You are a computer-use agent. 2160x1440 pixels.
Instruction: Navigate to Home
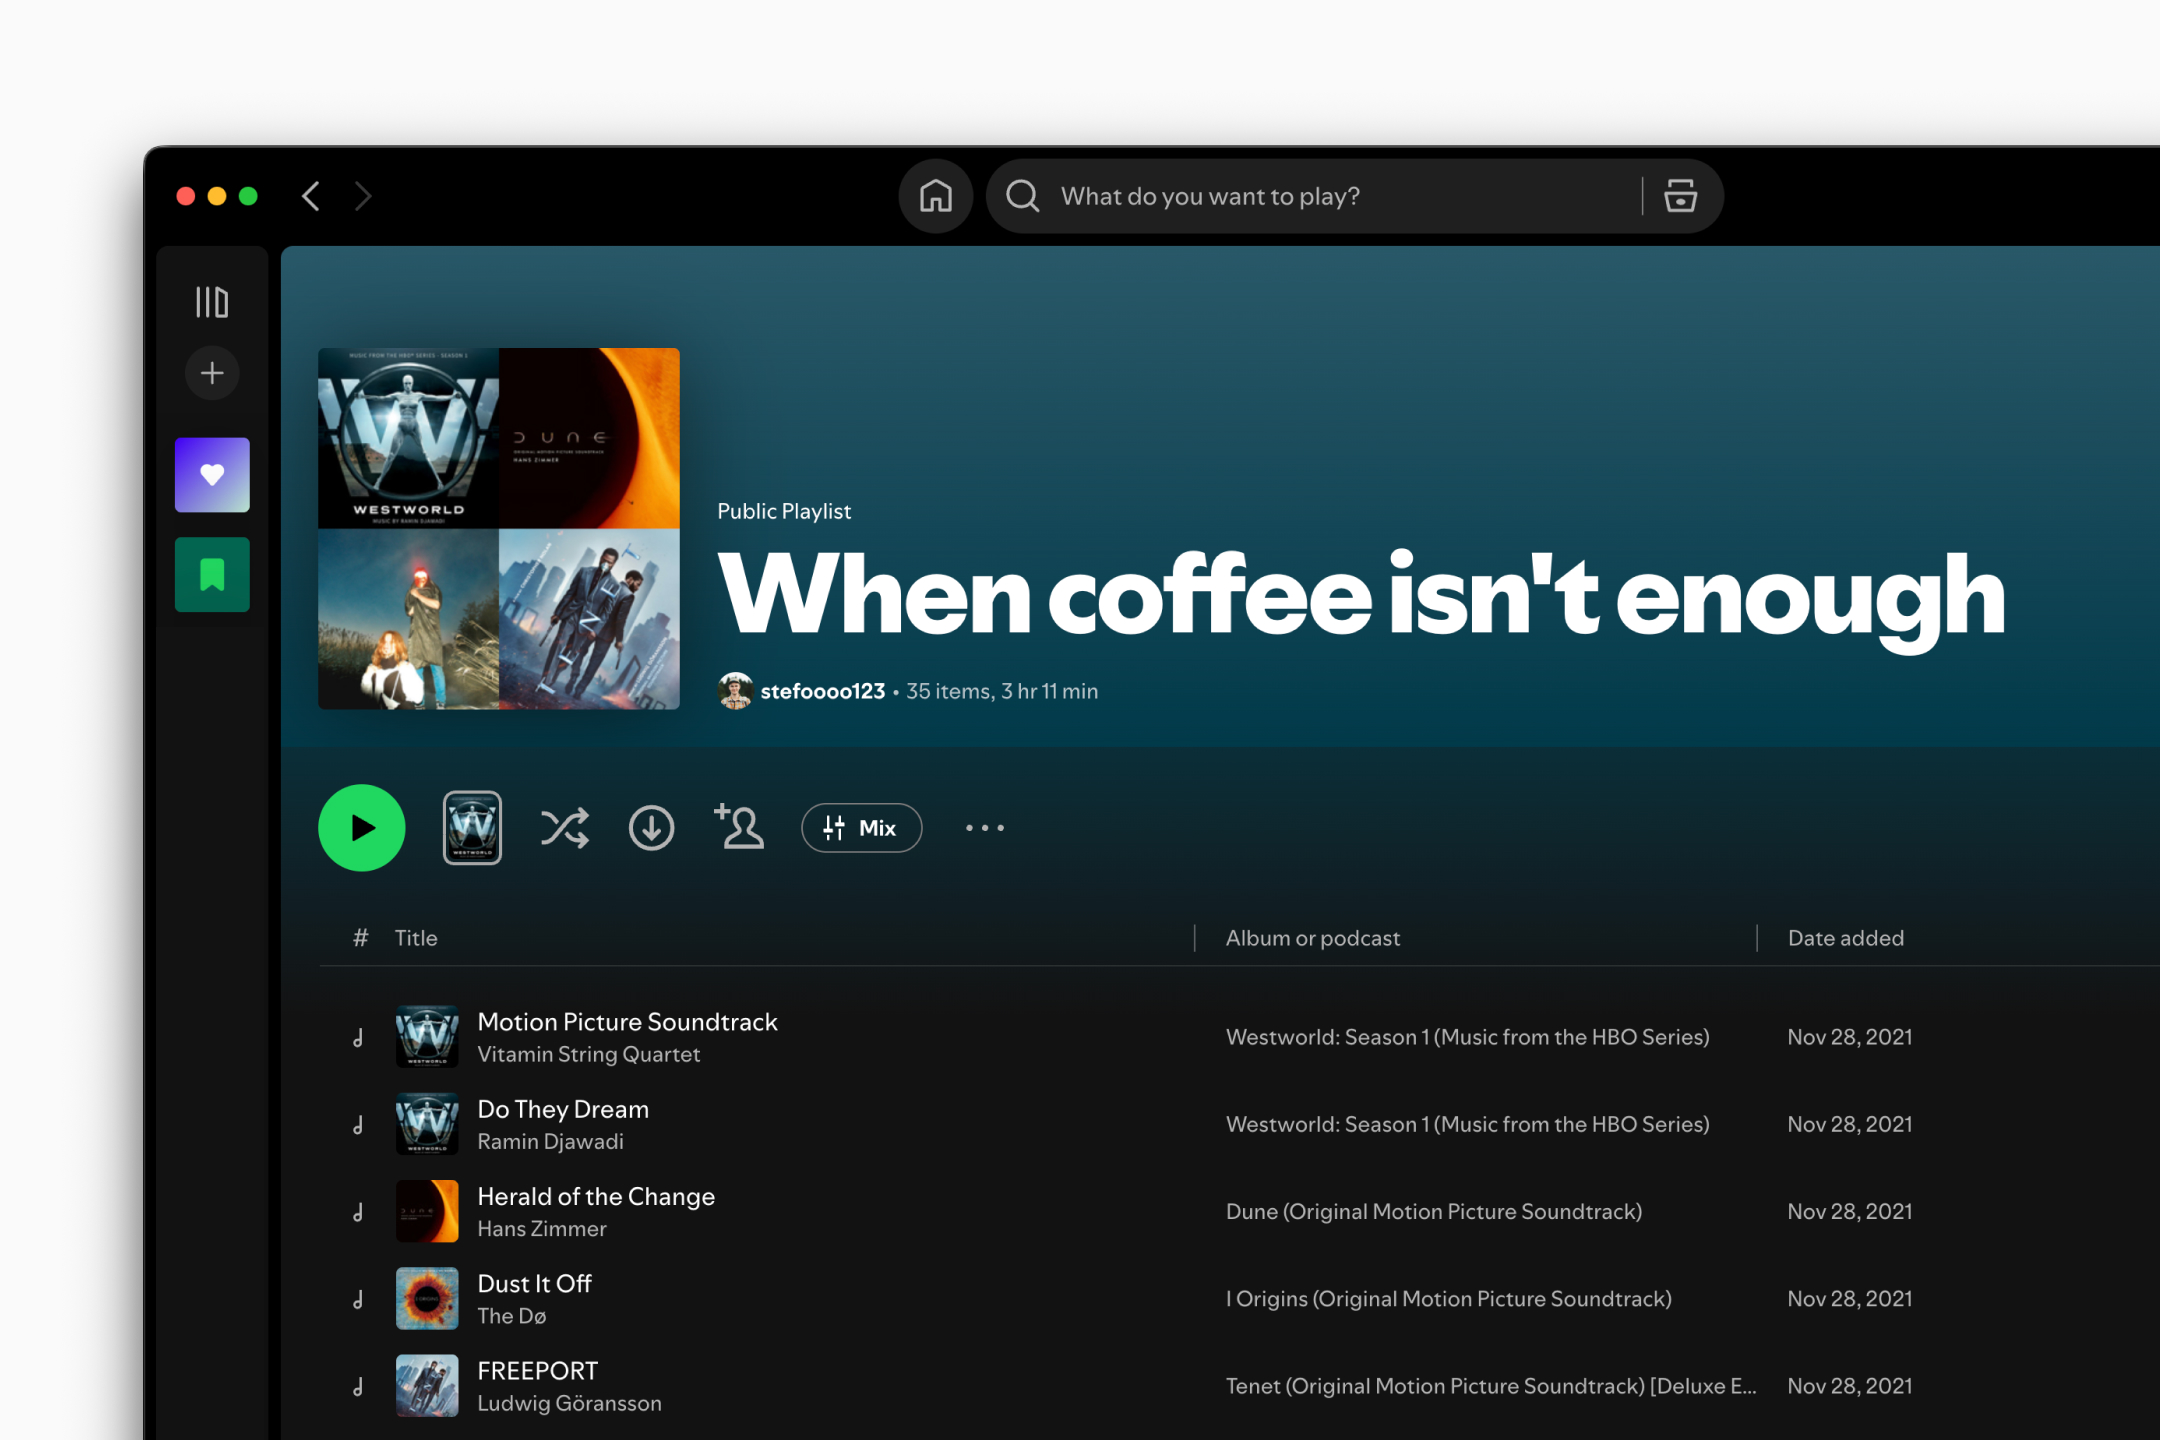point(934,196)
